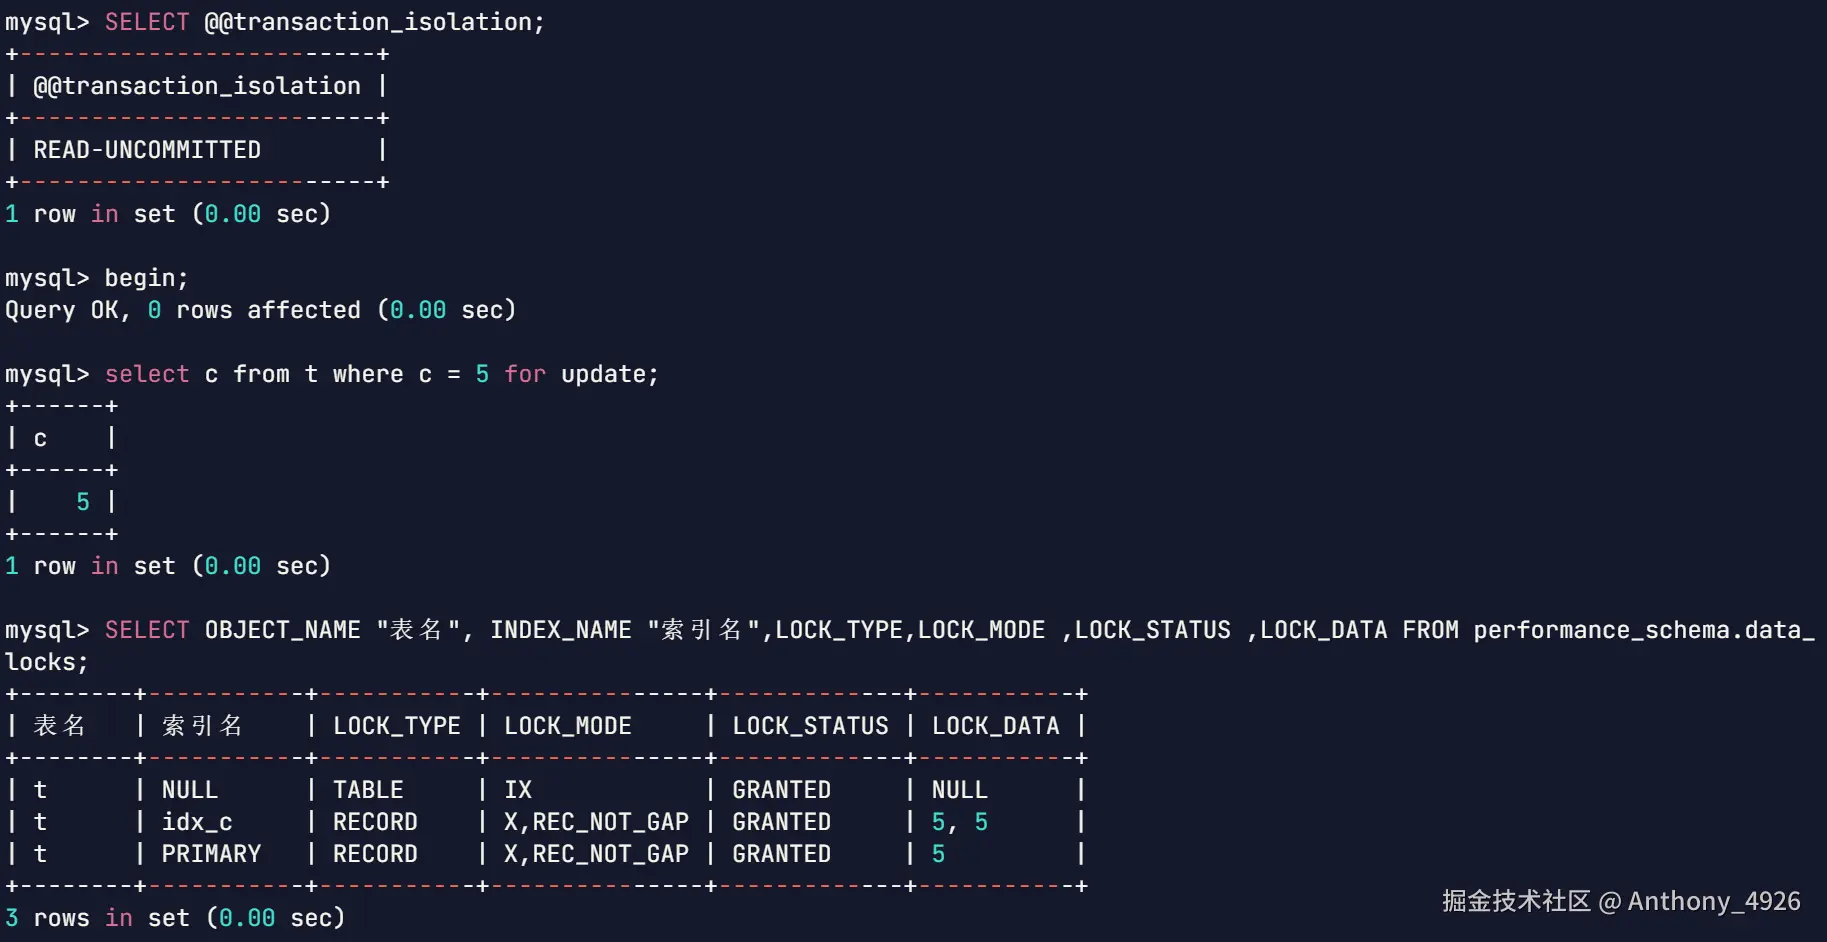Click the LOCK_TYPE column header in results
This screenshot has height=942, width=1827.
tap(396, 726)
